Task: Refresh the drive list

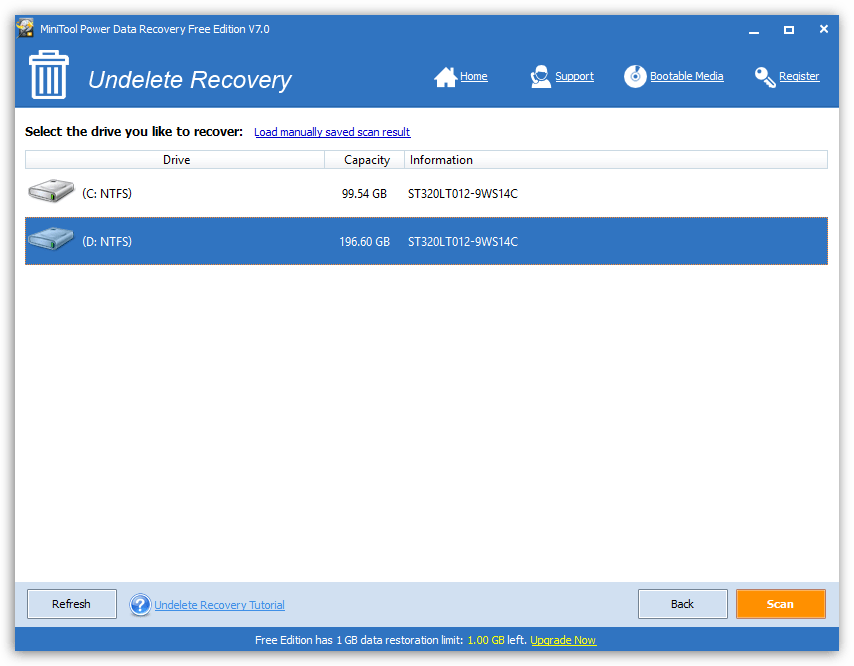Action: pos(71,604)
